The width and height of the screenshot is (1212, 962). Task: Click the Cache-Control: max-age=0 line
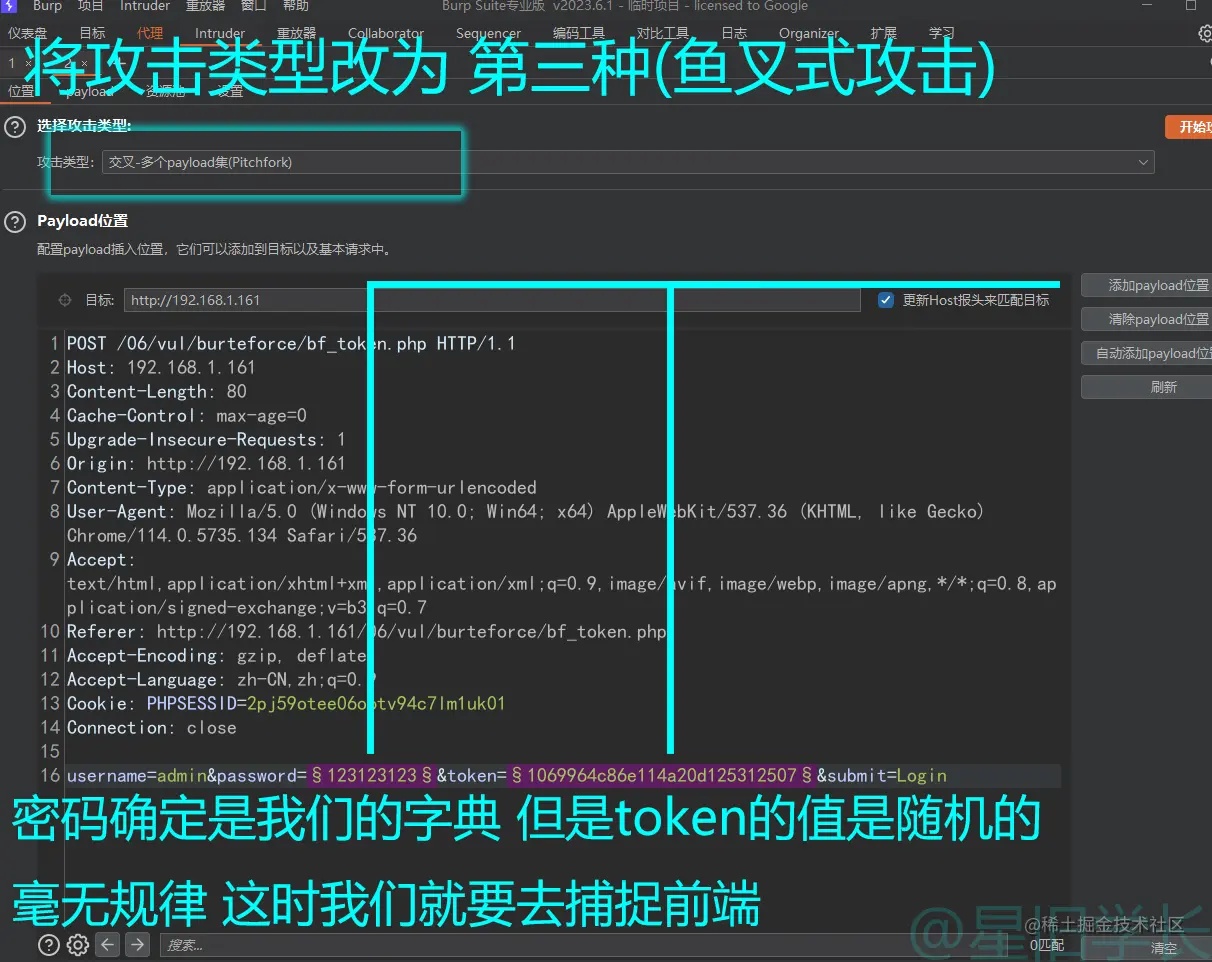187,415
